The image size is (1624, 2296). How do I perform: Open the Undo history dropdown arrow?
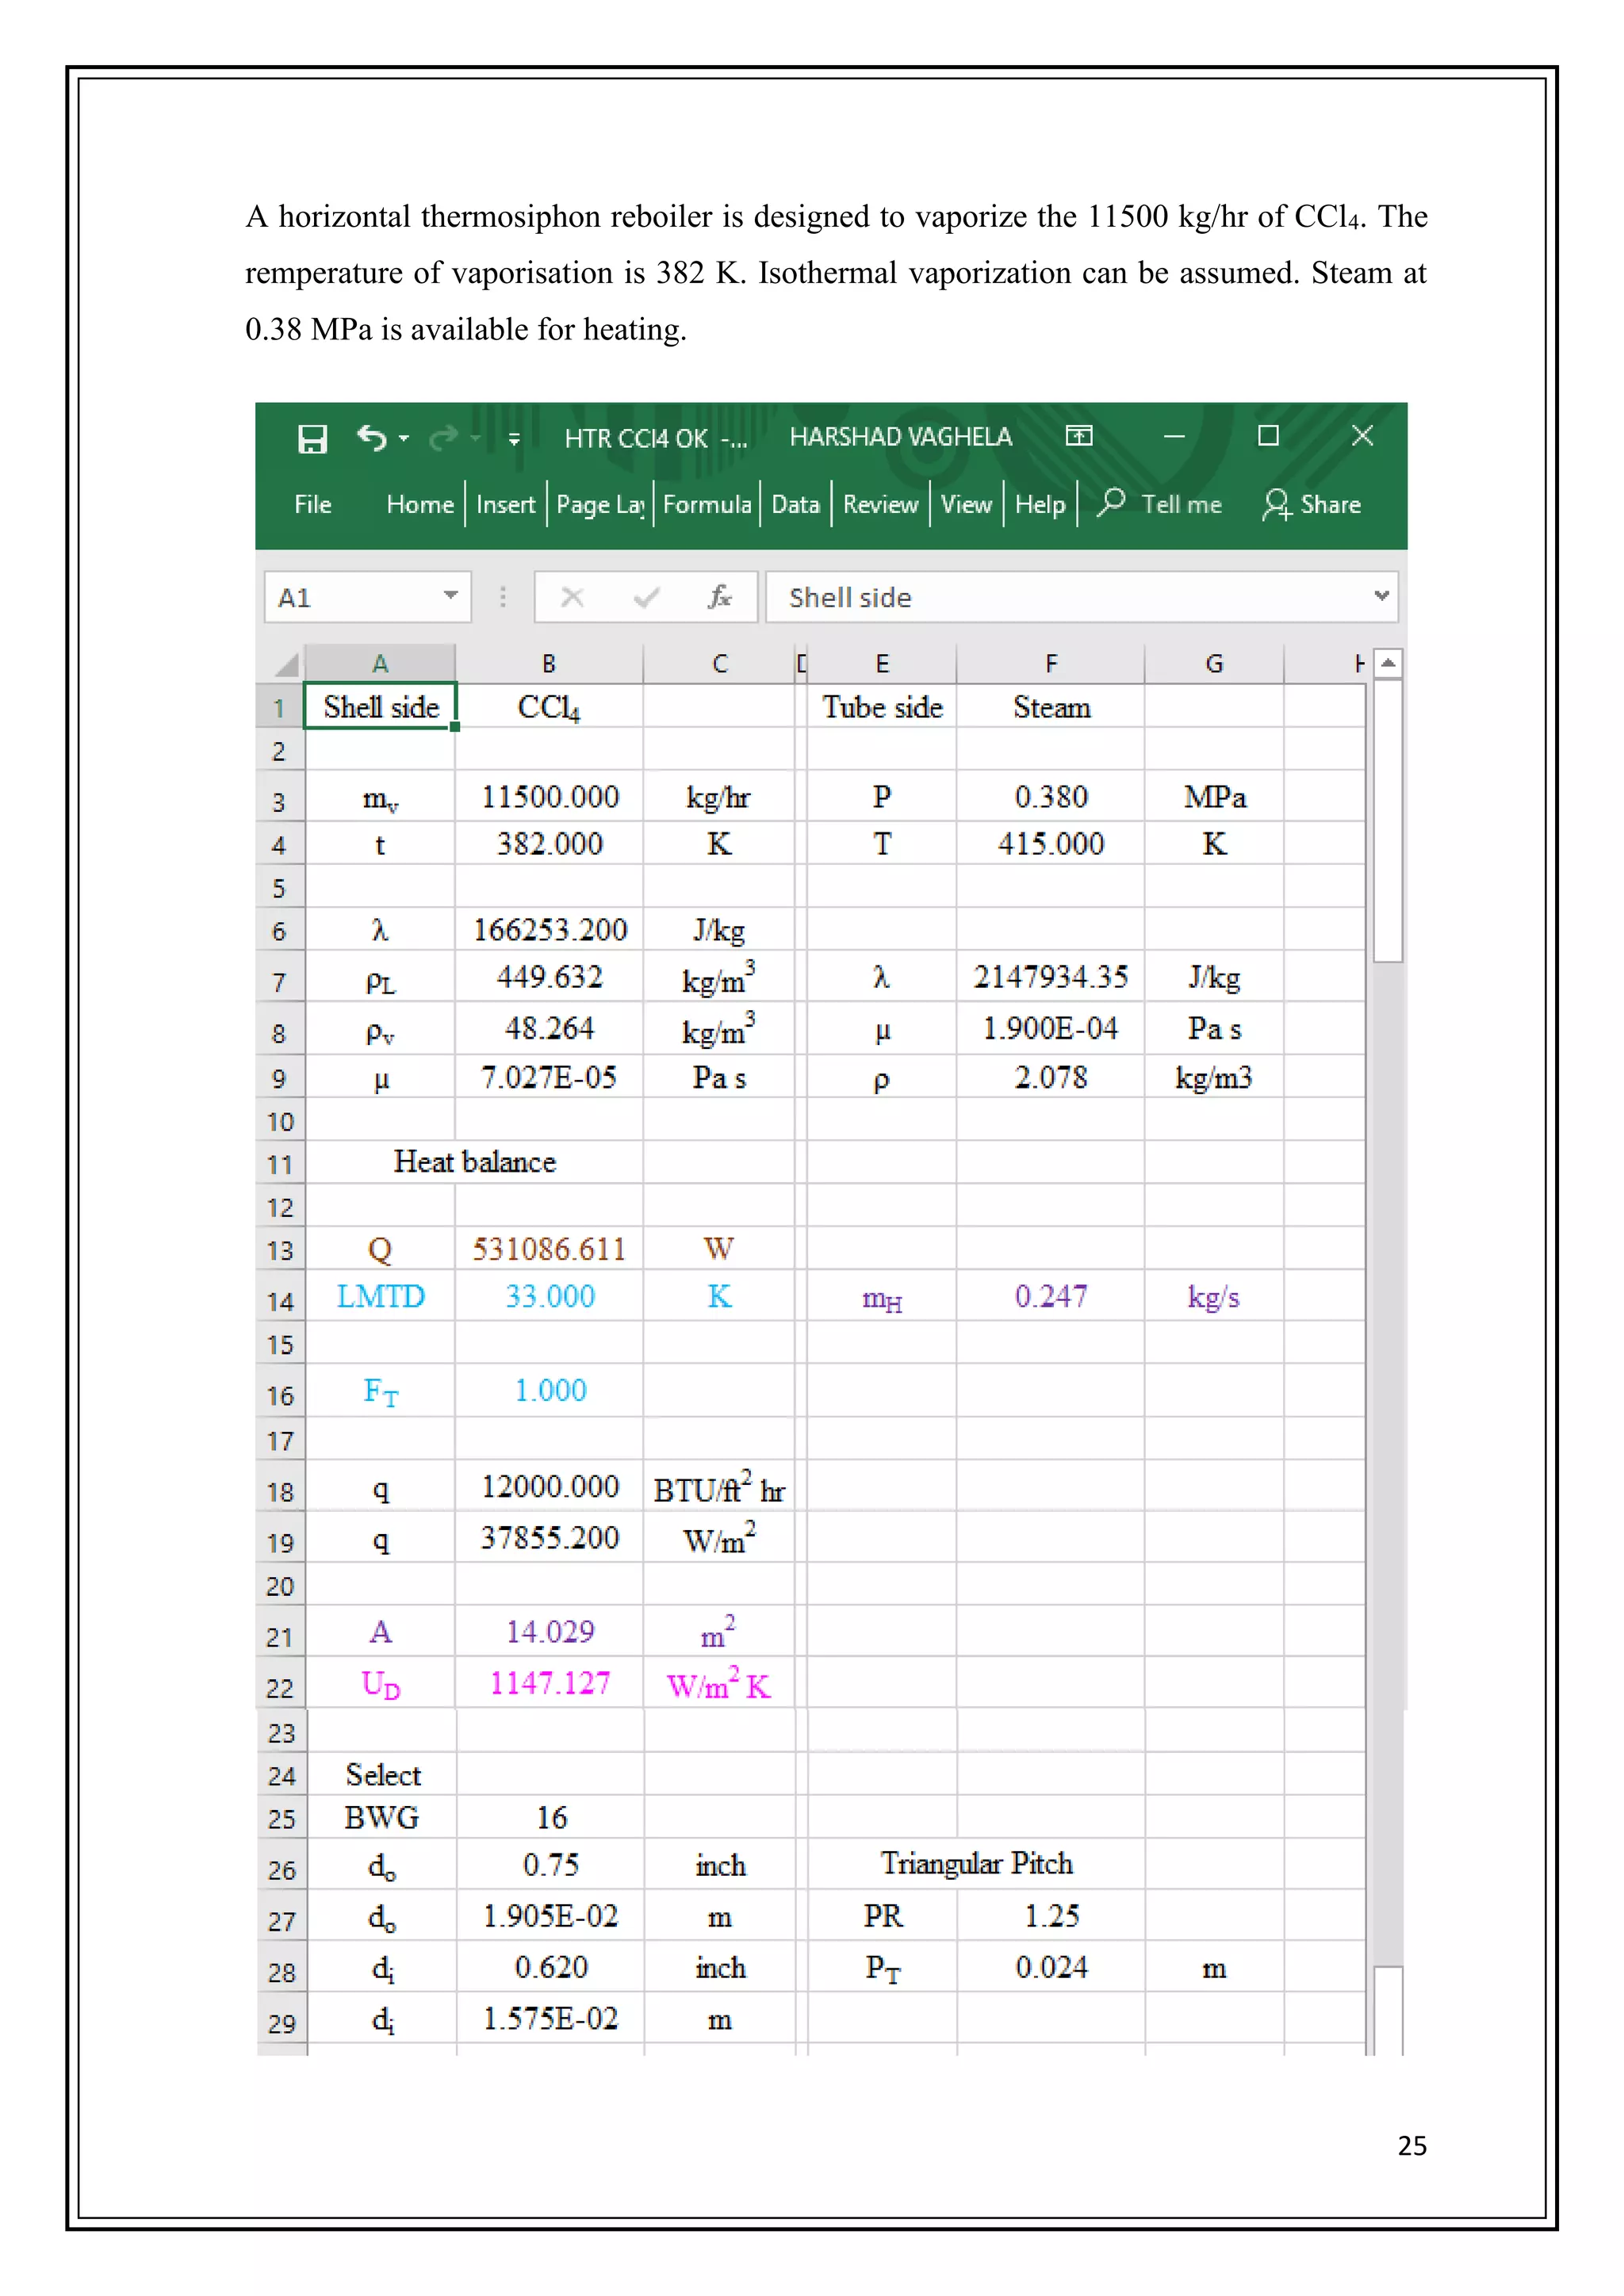(x=404, y=439)
